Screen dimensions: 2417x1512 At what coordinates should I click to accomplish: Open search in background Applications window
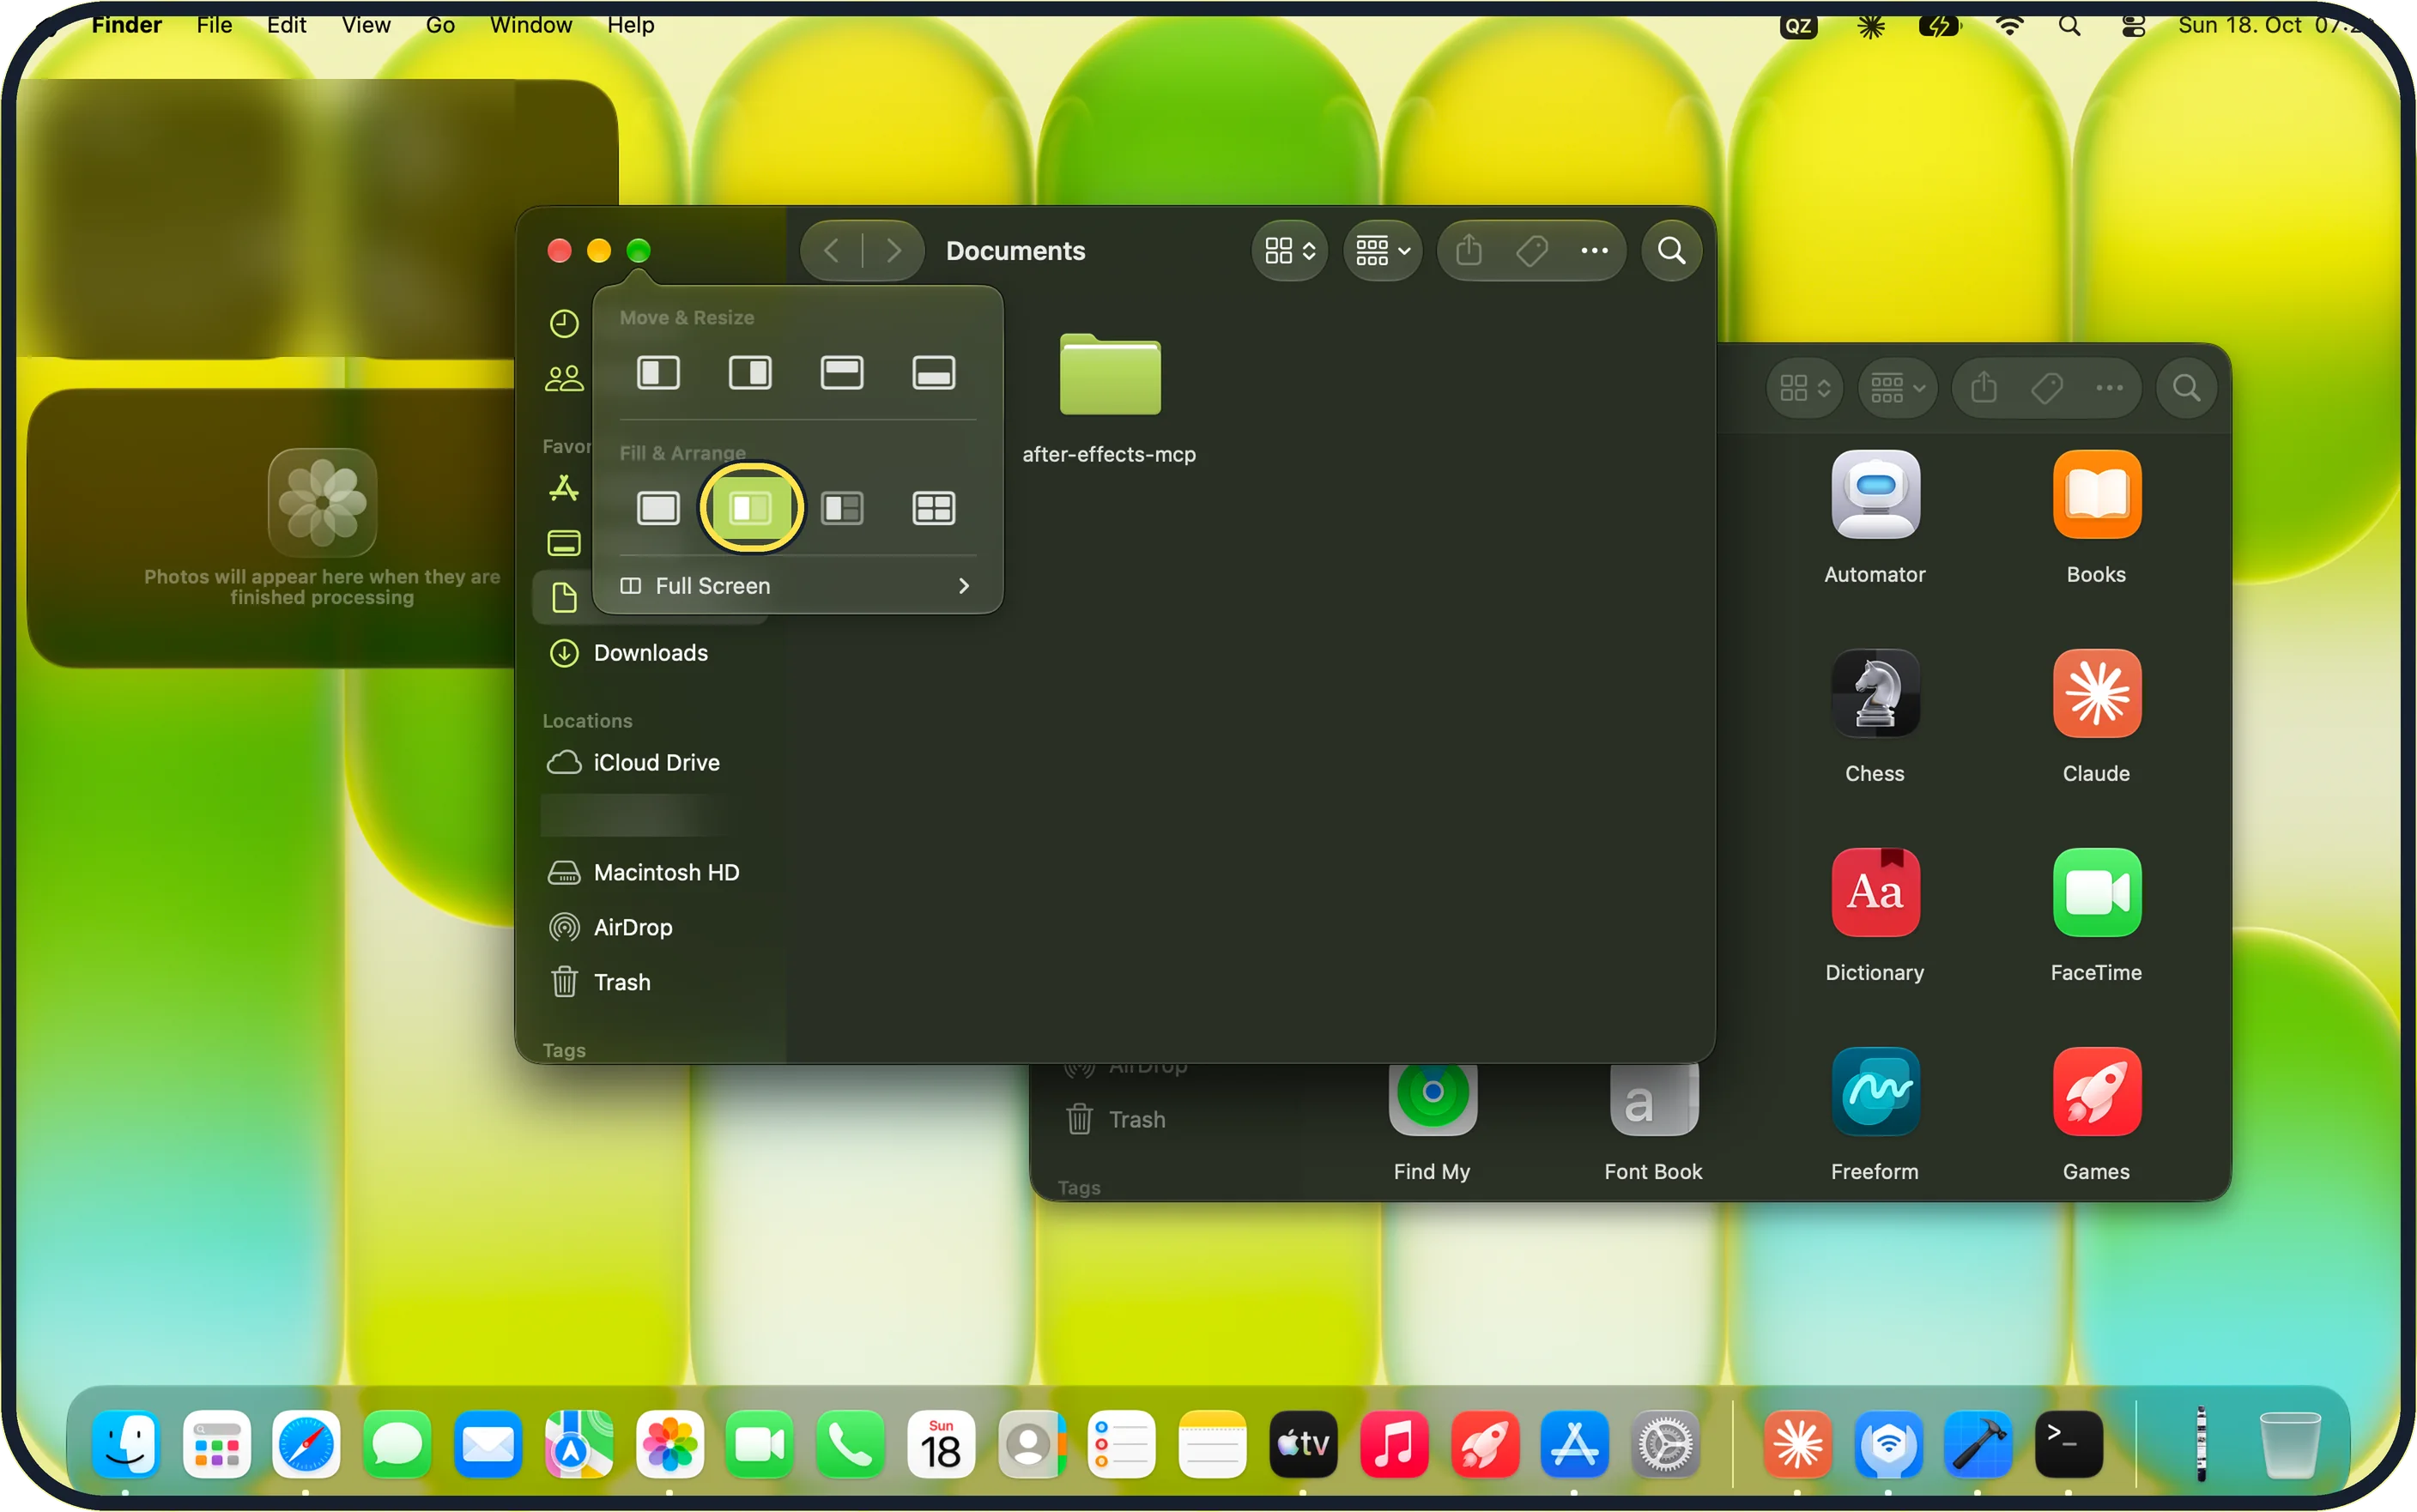click(x=2187, y=387)
